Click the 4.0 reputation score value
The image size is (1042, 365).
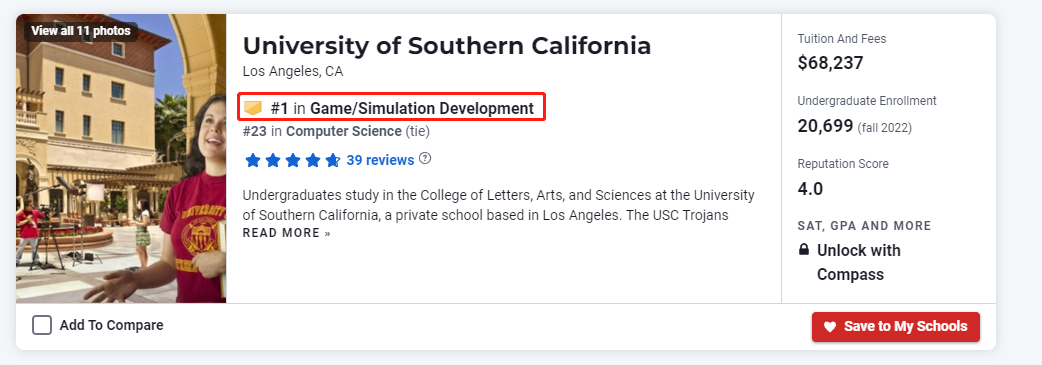[810, 189]
